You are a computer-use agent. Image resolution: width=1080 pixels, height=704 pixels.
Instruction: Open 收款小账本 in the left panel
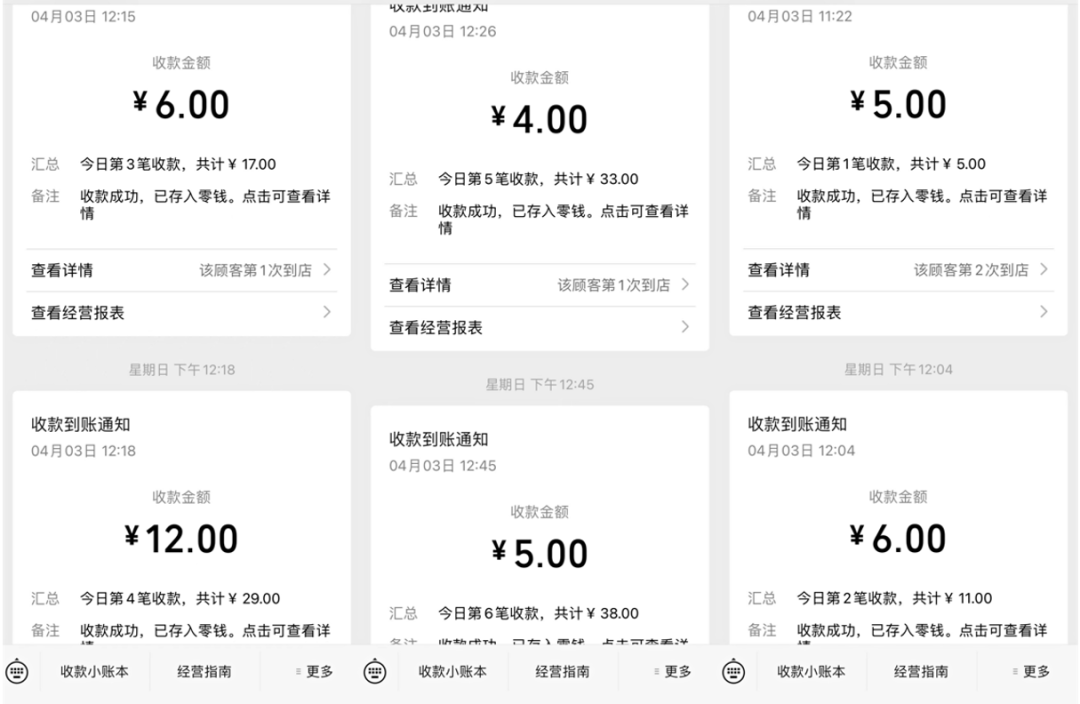[95, 672]
